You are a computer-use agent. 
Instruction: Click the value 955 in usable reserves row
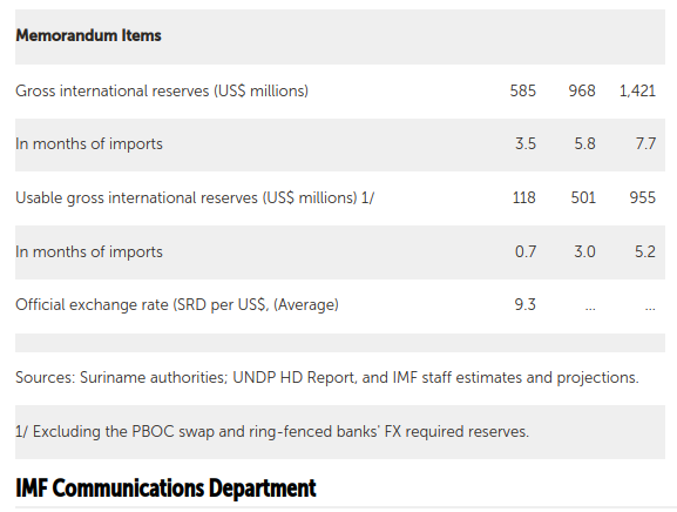(642, 198)
